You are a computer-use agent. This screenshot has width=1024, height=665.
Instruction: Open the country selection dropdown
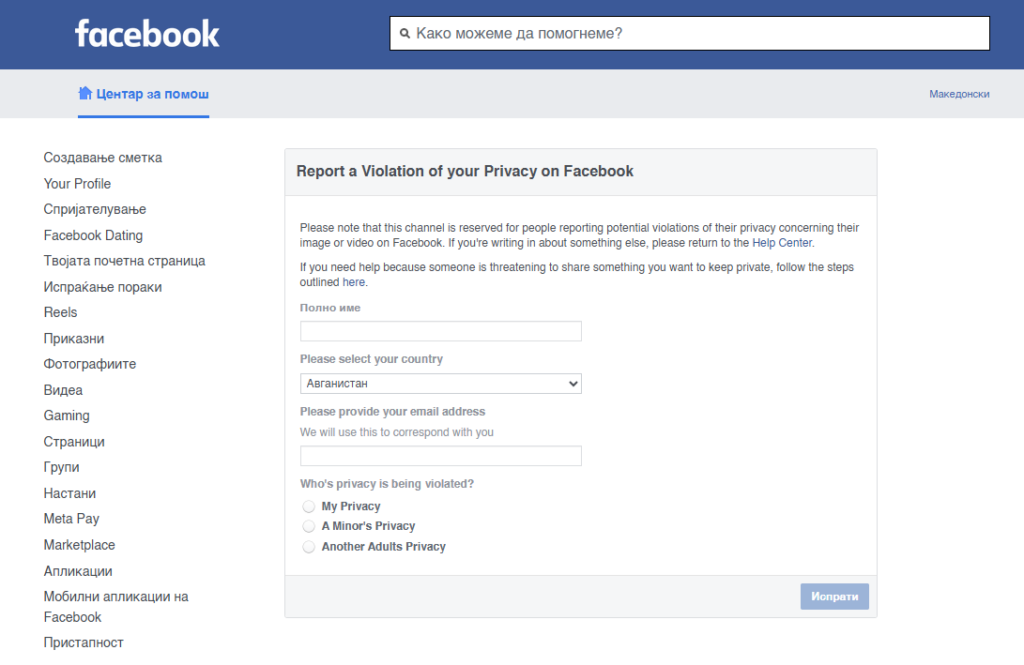[x=440, y=383]
